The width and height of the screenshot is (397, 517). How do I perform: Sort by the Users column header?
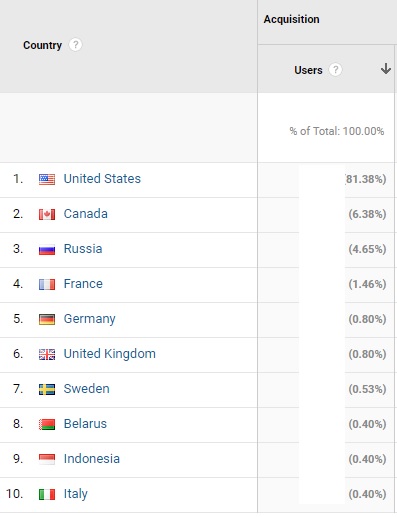click(x=308, y=70)
